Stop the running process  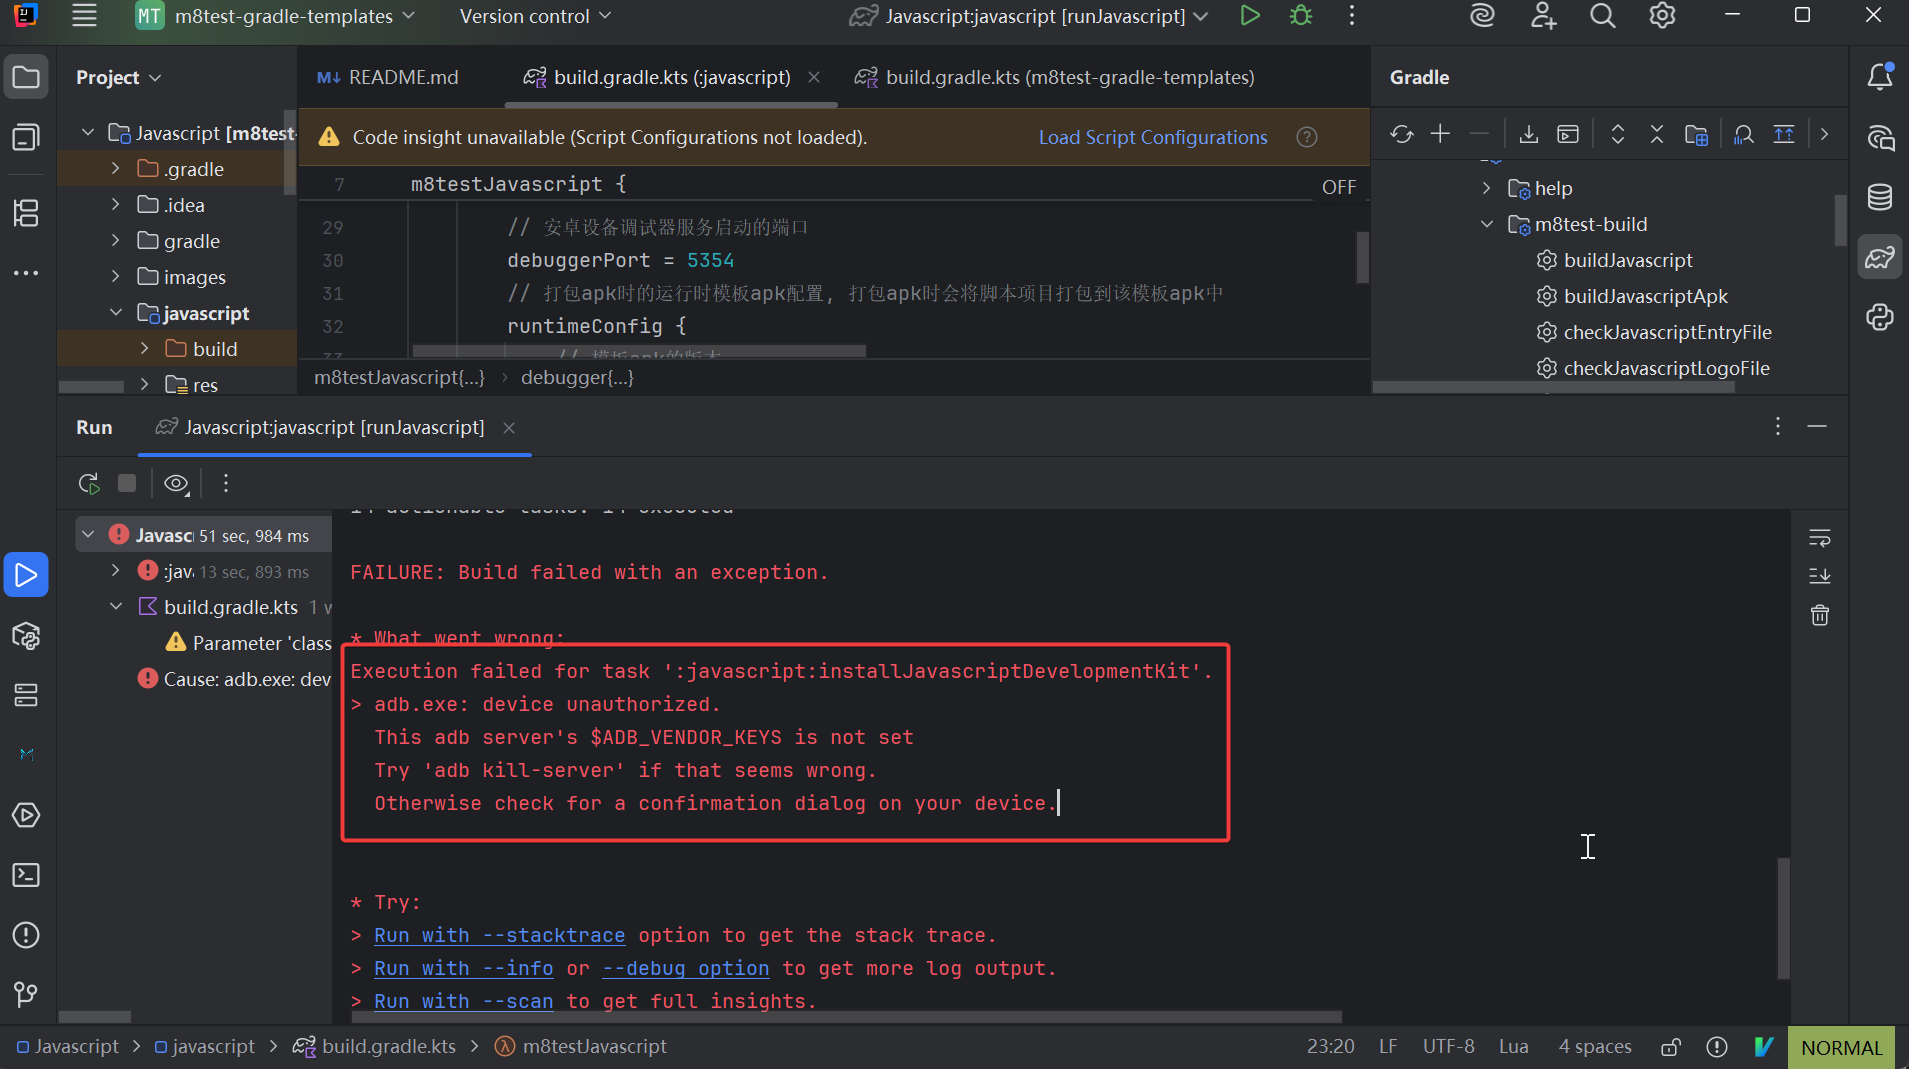[127, 484]
